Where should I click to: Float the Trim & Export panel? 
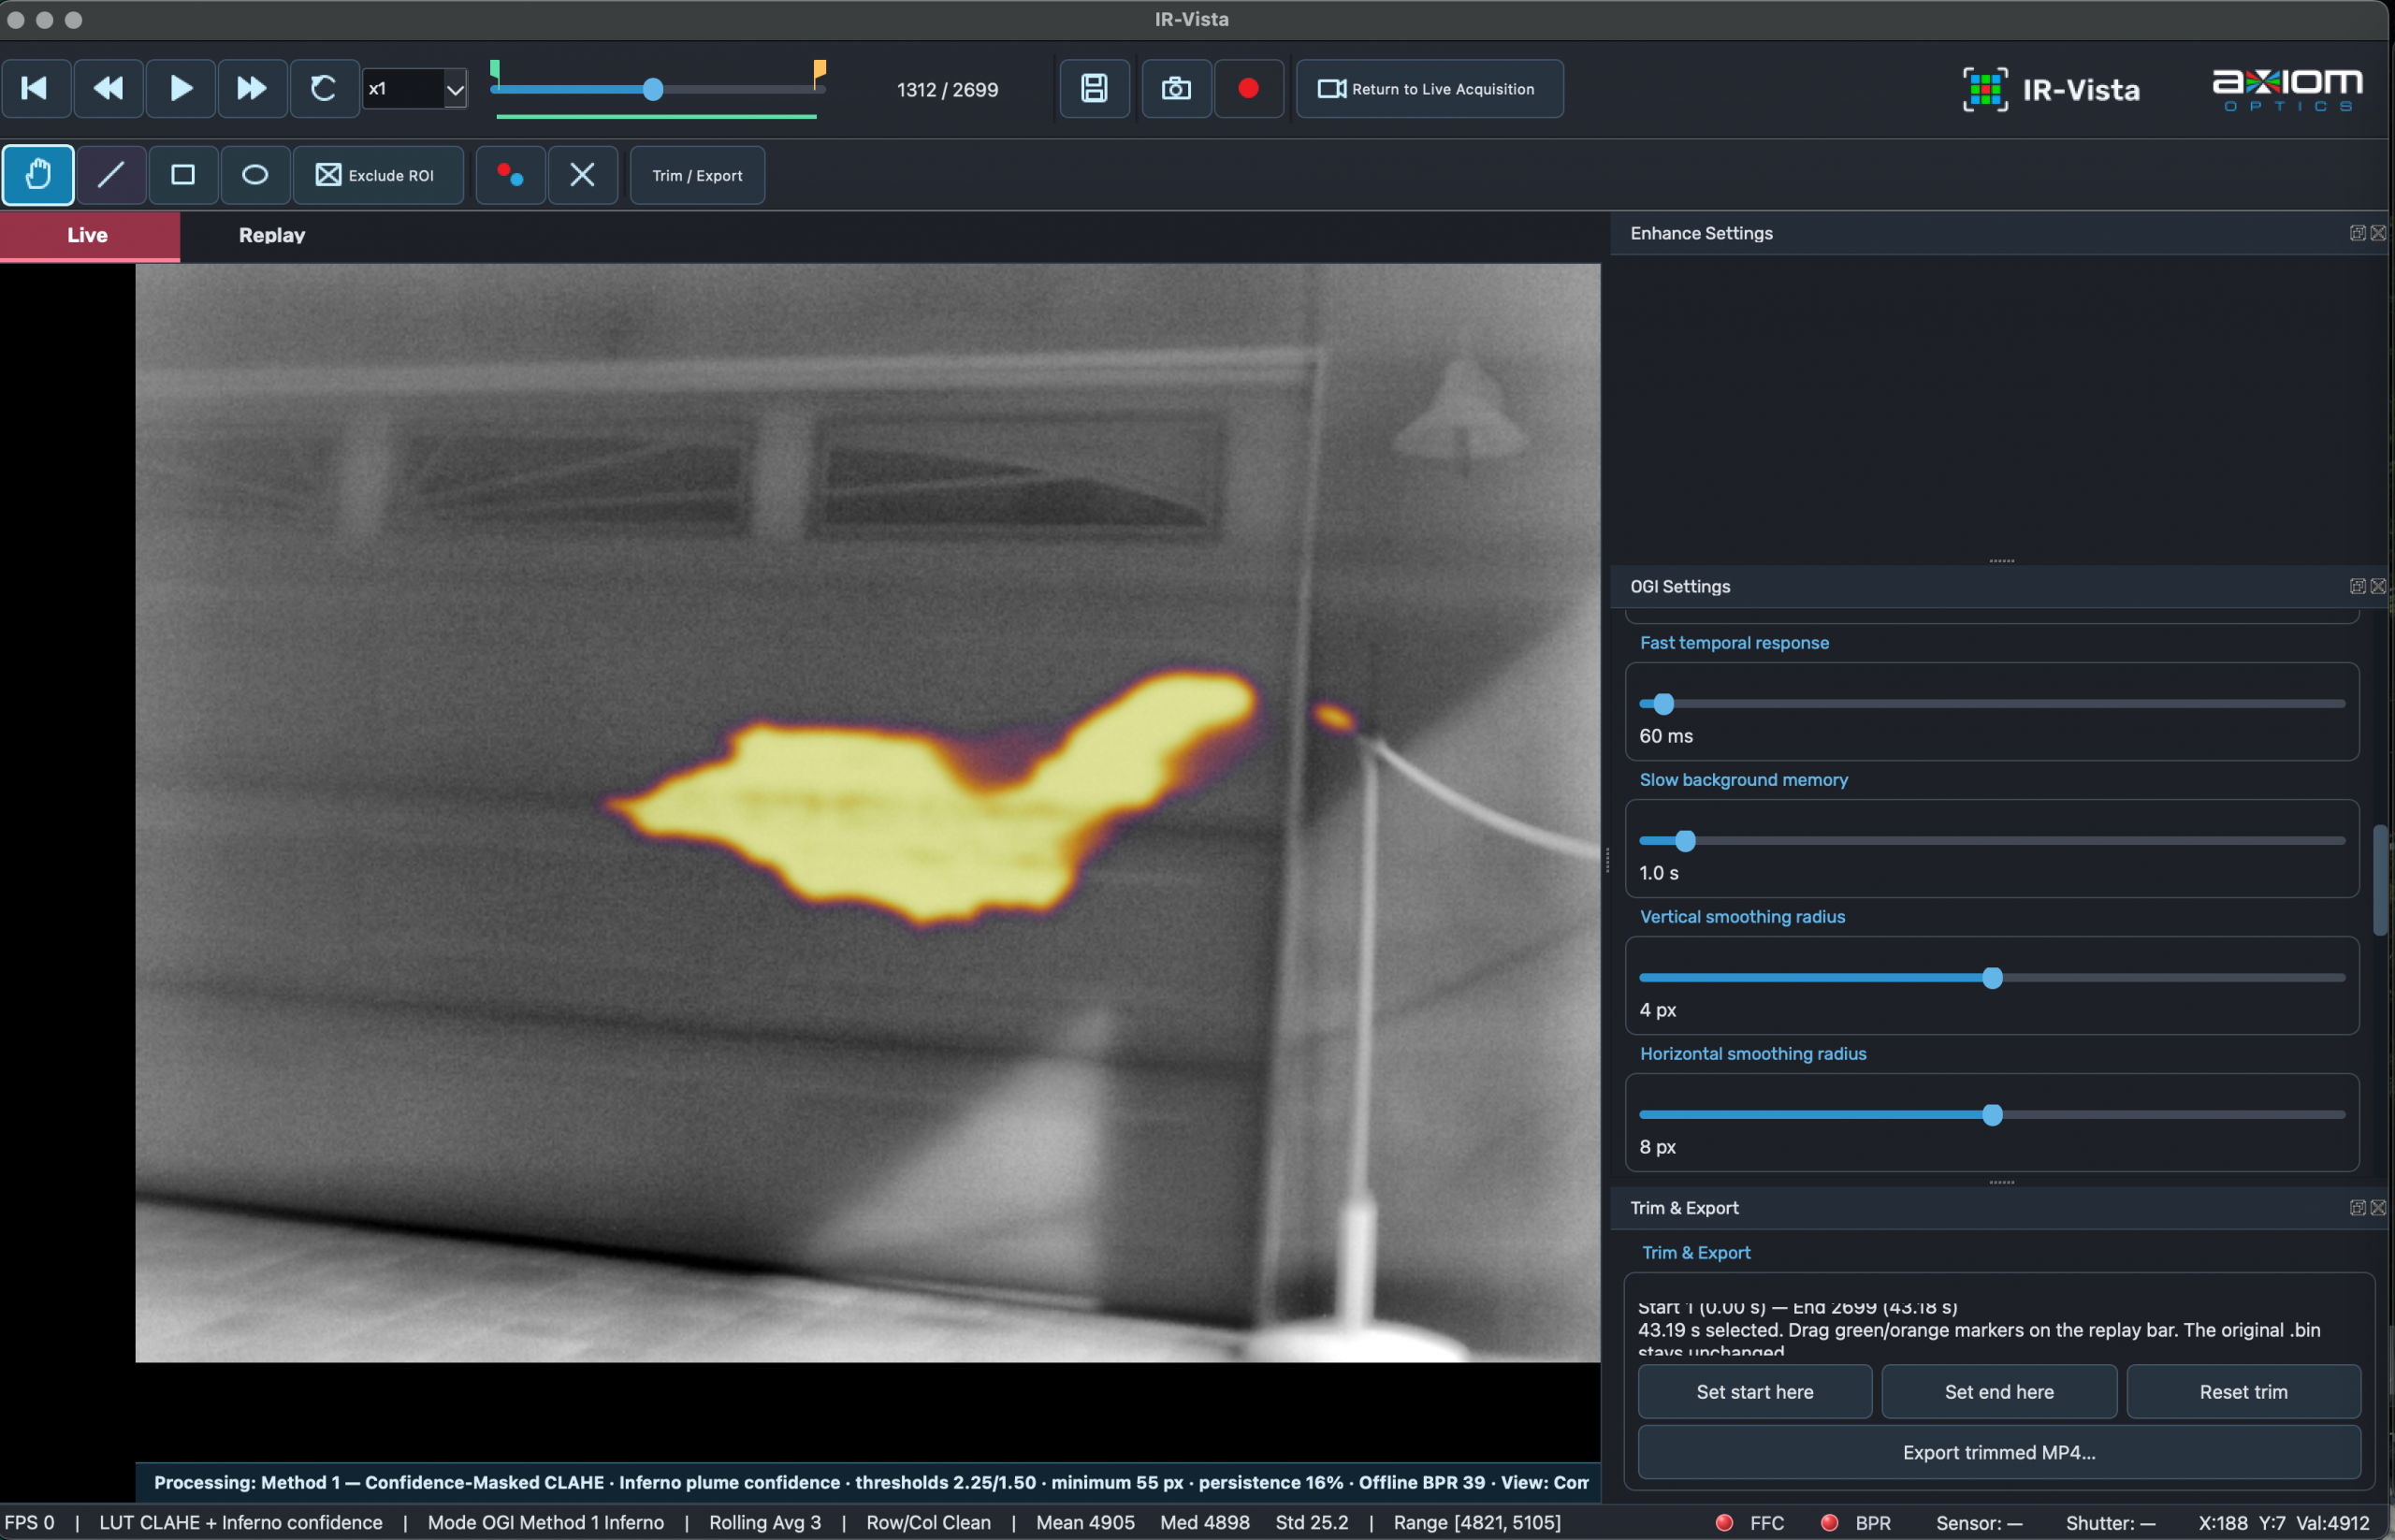pos(2357,1208)
